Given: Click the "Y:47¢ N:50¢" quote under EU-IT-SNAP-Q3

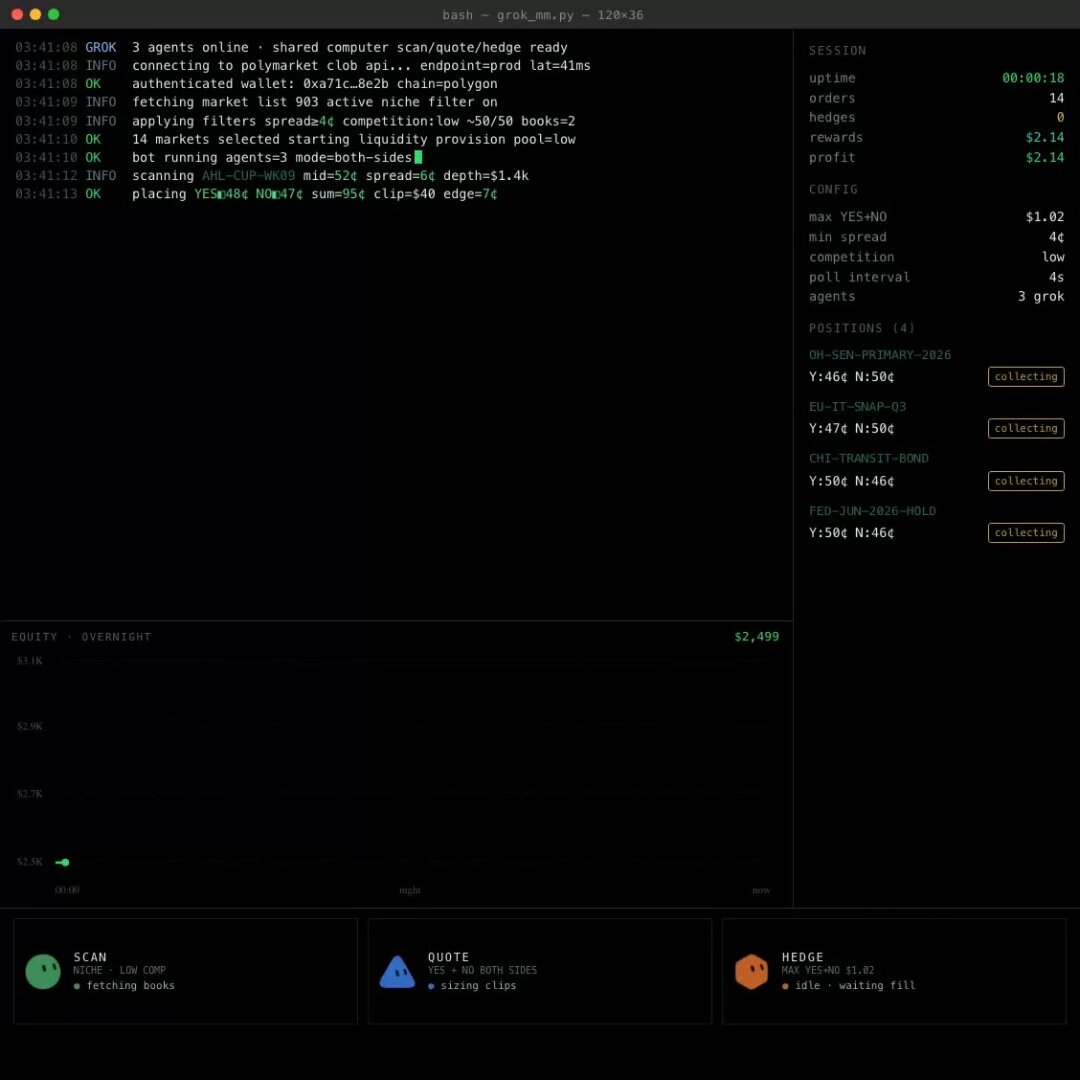Looking at the screenshot, I should point(851,428).
